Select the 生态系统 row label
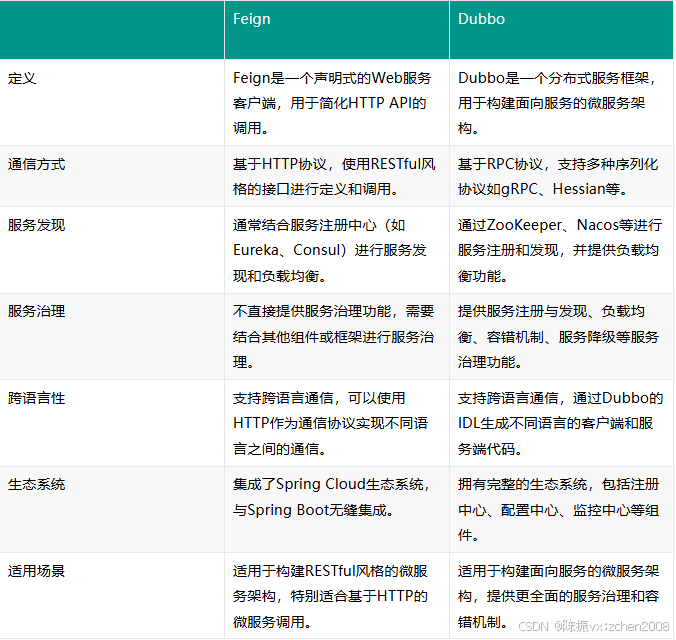Image resolution: width=676 pixels, height=640 pixels. (x=36, y=484)
